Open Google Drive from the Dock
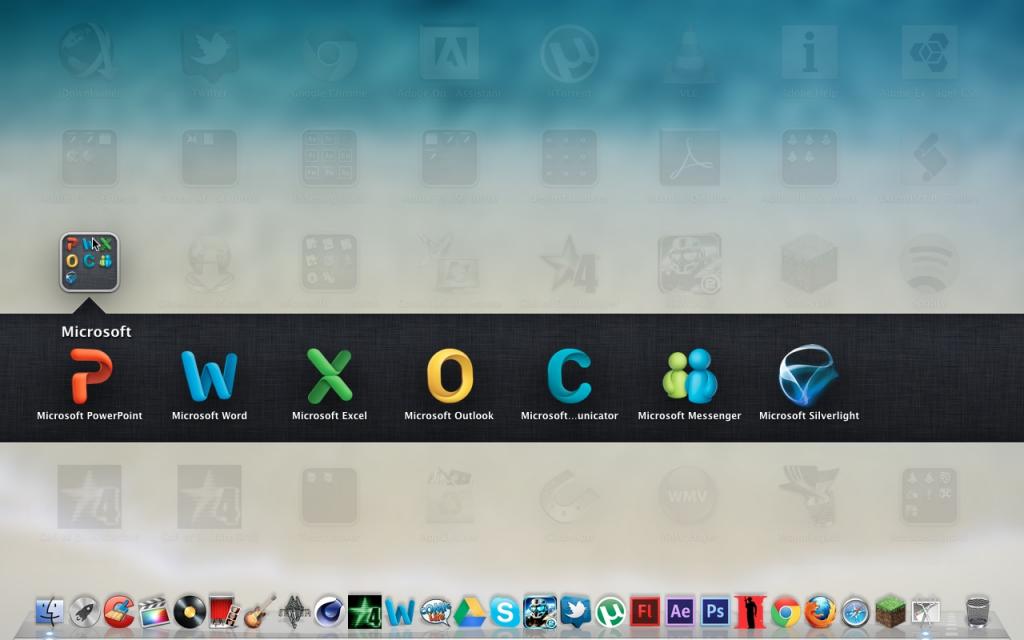This screenshot has width=1024, height=640. 470,612
